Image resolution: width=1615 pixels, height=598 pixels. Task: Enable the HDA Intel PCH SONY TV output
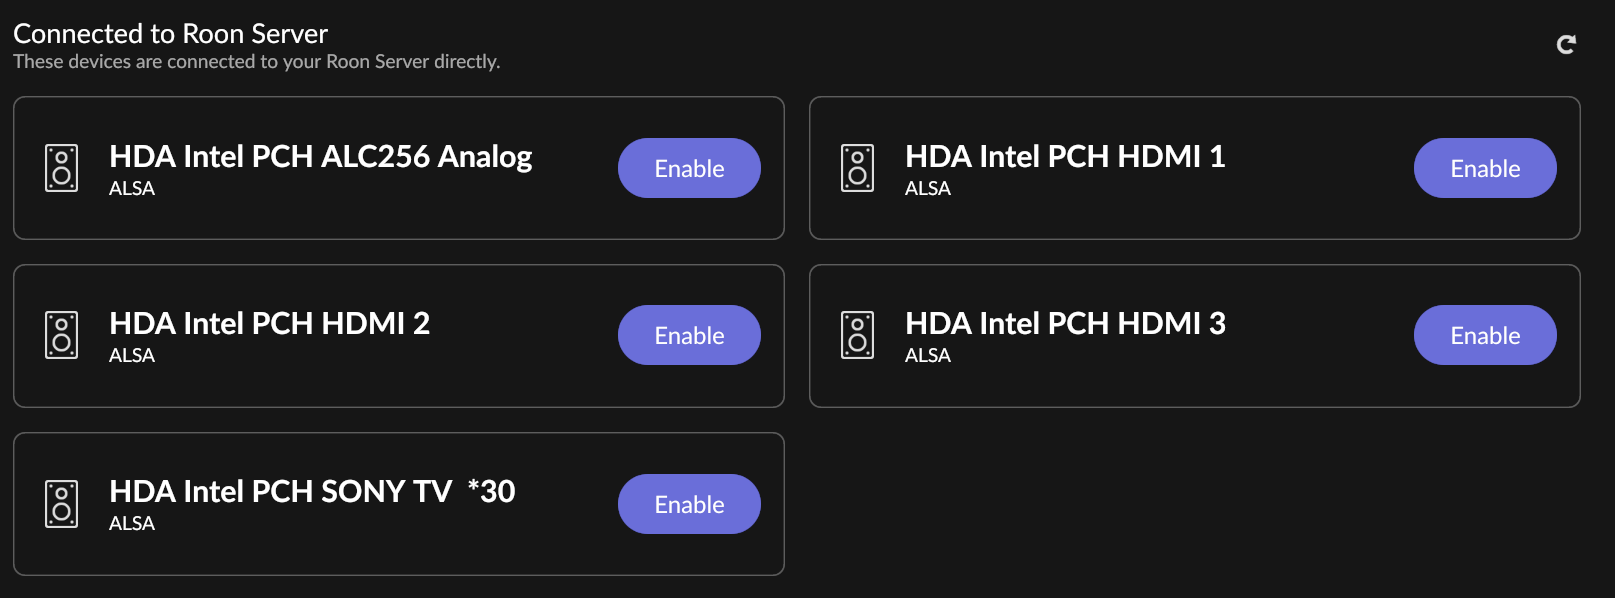689,504
